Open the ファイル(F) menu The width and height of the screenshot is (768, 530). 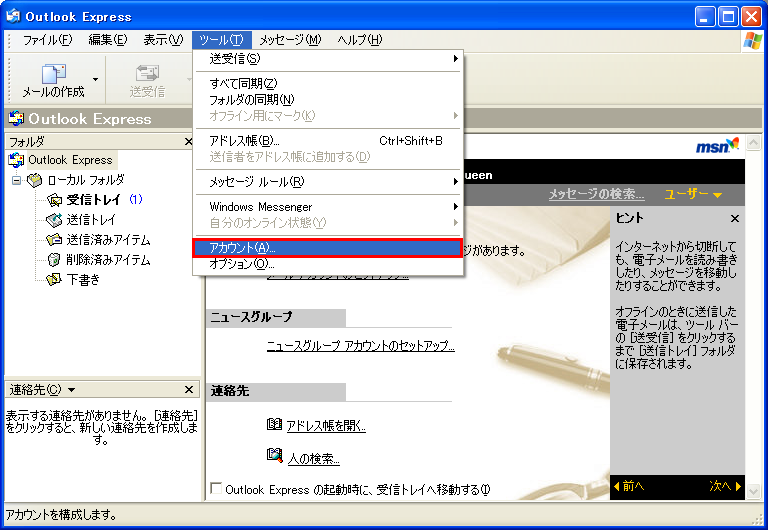pos(48,40)
